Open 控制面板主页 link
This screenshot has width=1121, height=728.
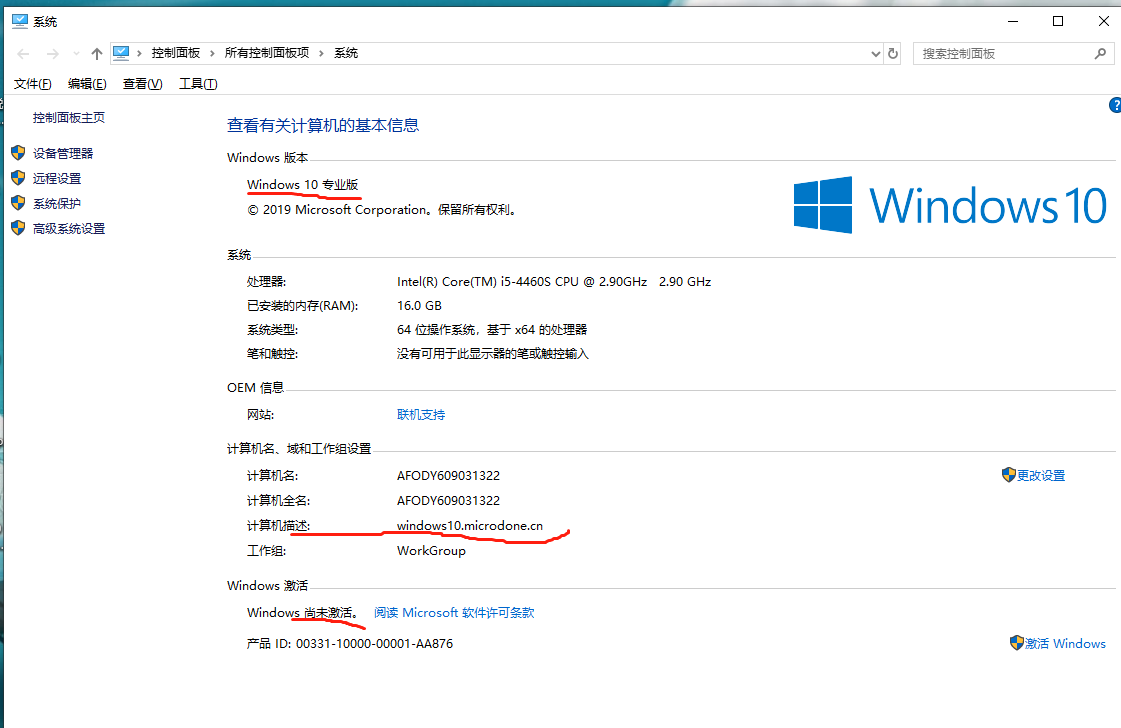69,117
